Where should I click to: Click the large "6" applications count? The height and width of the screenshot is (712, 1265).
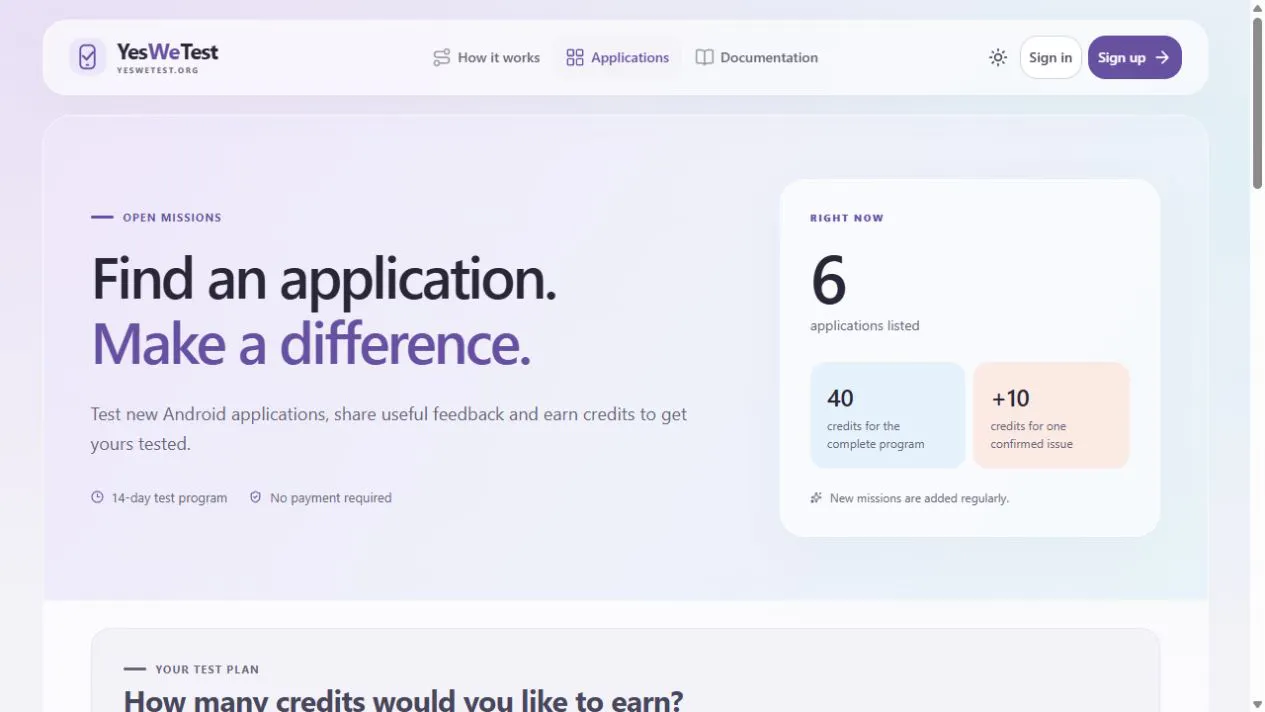point(828,281)
